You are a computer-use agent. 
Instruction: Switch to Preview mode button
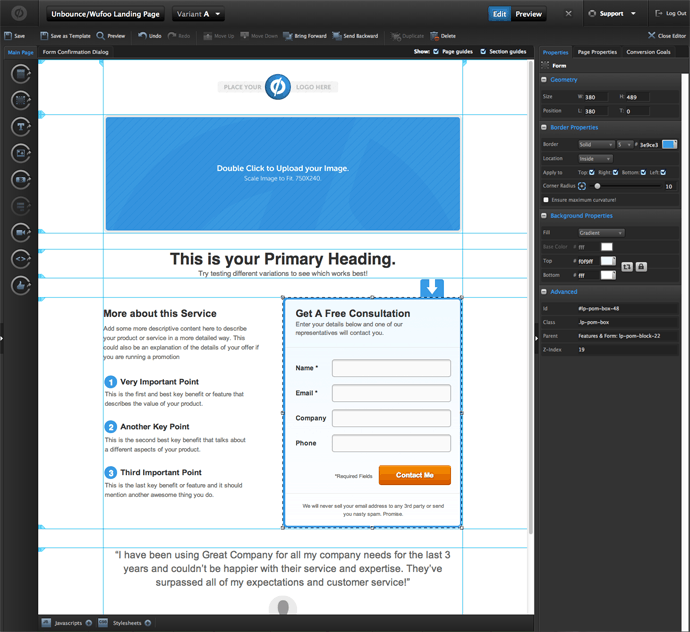pyautogui.click(x=529, y=14)
